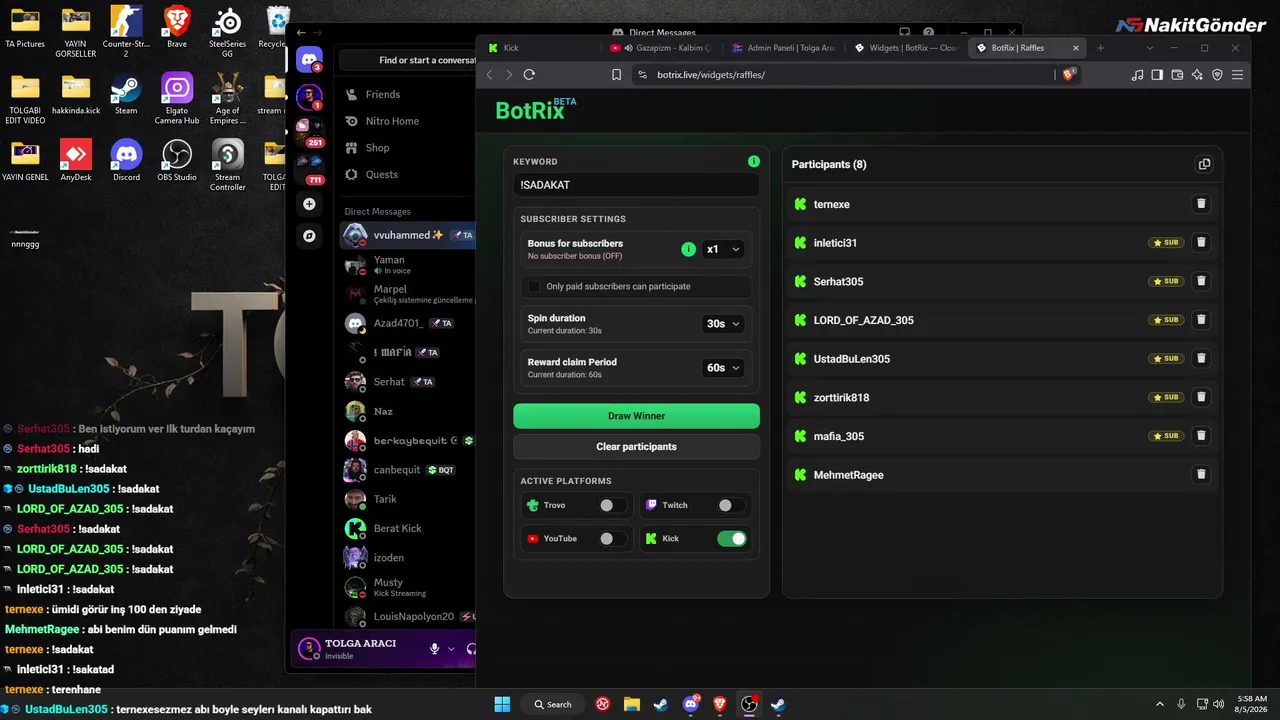Switch to Admin Paneli tab

click(785, 48)
